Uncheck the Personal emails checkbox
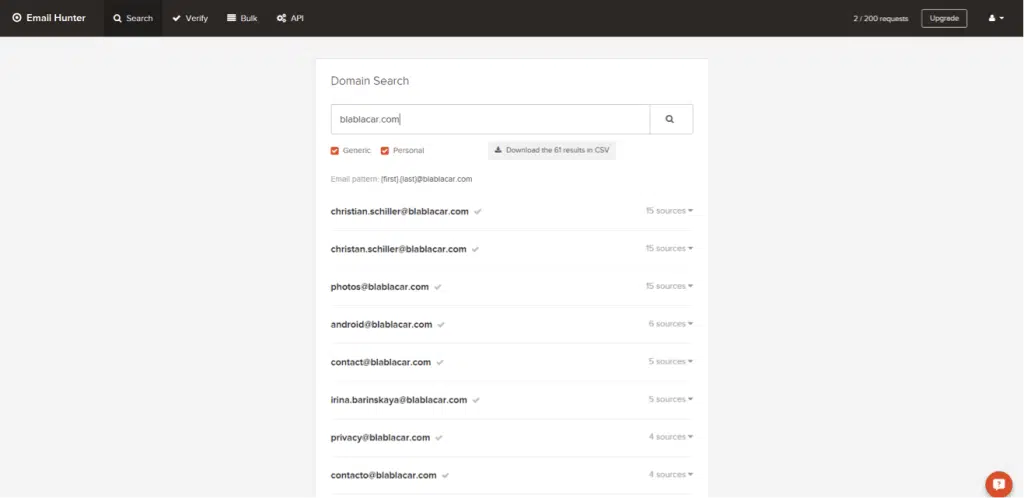Screen dimensions: 1024x498 385,151
